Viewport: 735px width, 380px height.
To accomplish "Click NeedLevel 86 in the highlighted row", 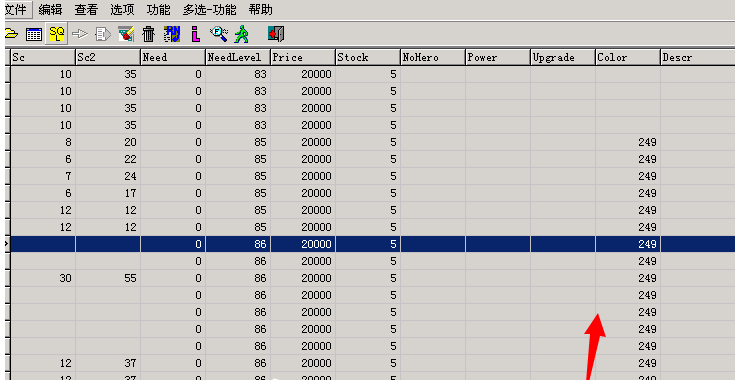I will (238, 244).
